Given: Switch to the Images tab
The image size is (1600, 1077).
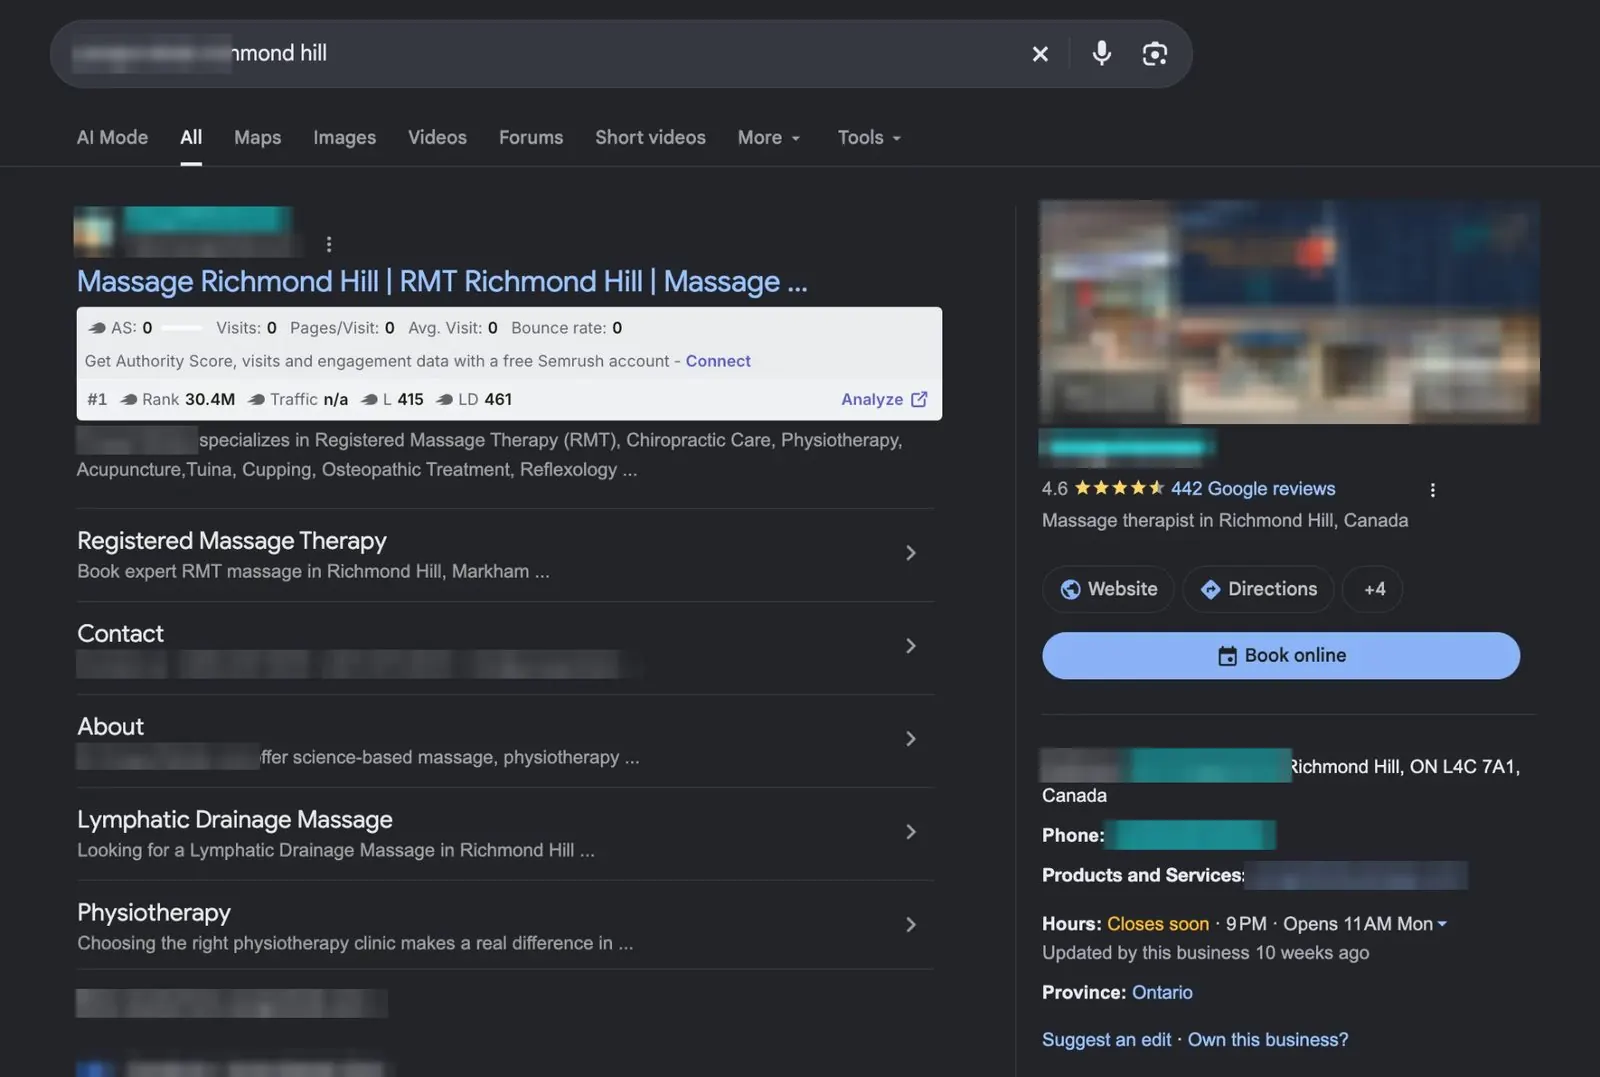Looking at the screenshot, I should click(x=344, y=138).
